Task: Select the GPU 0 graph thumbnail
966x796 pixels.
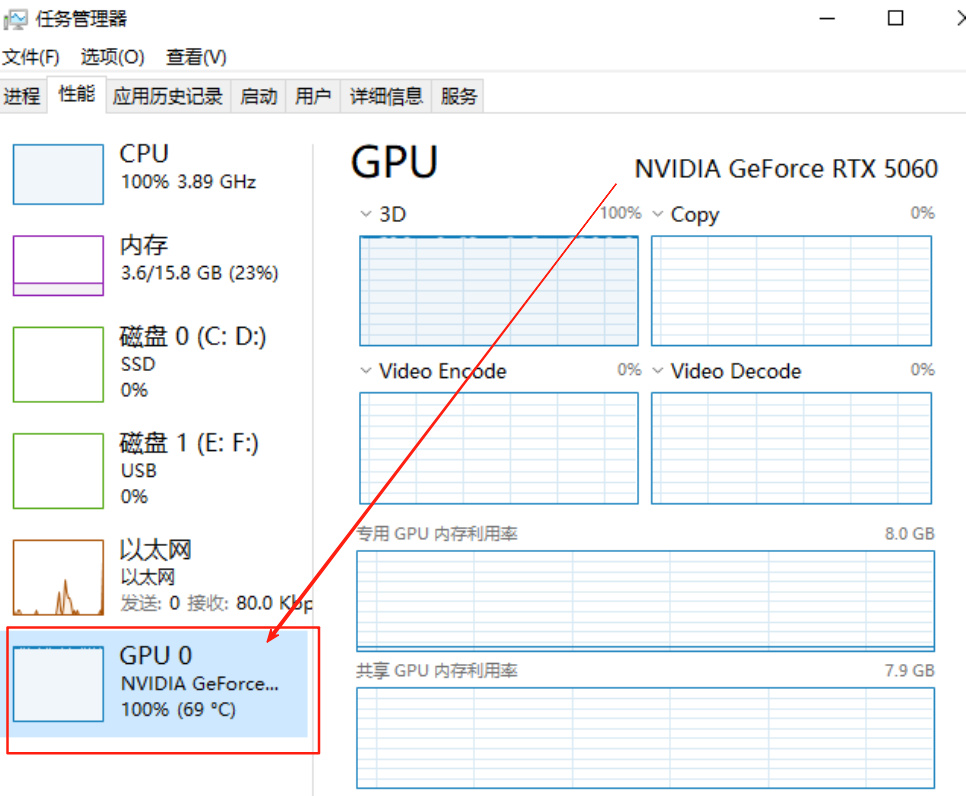Action: click(58, 684)
